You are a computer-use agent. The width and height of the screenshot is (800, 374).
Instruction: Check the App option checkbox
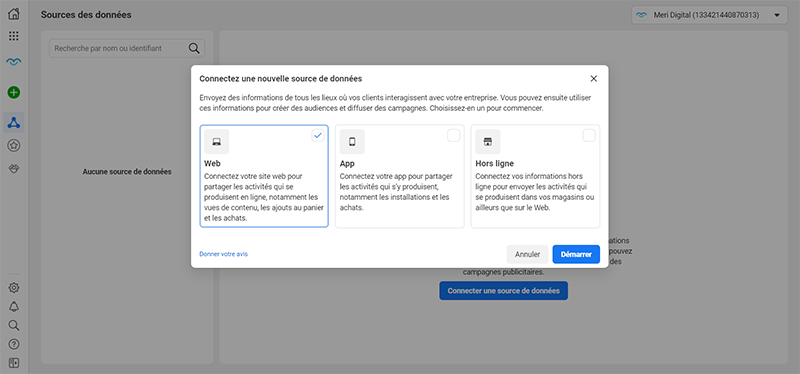click(x=454, y=135)
